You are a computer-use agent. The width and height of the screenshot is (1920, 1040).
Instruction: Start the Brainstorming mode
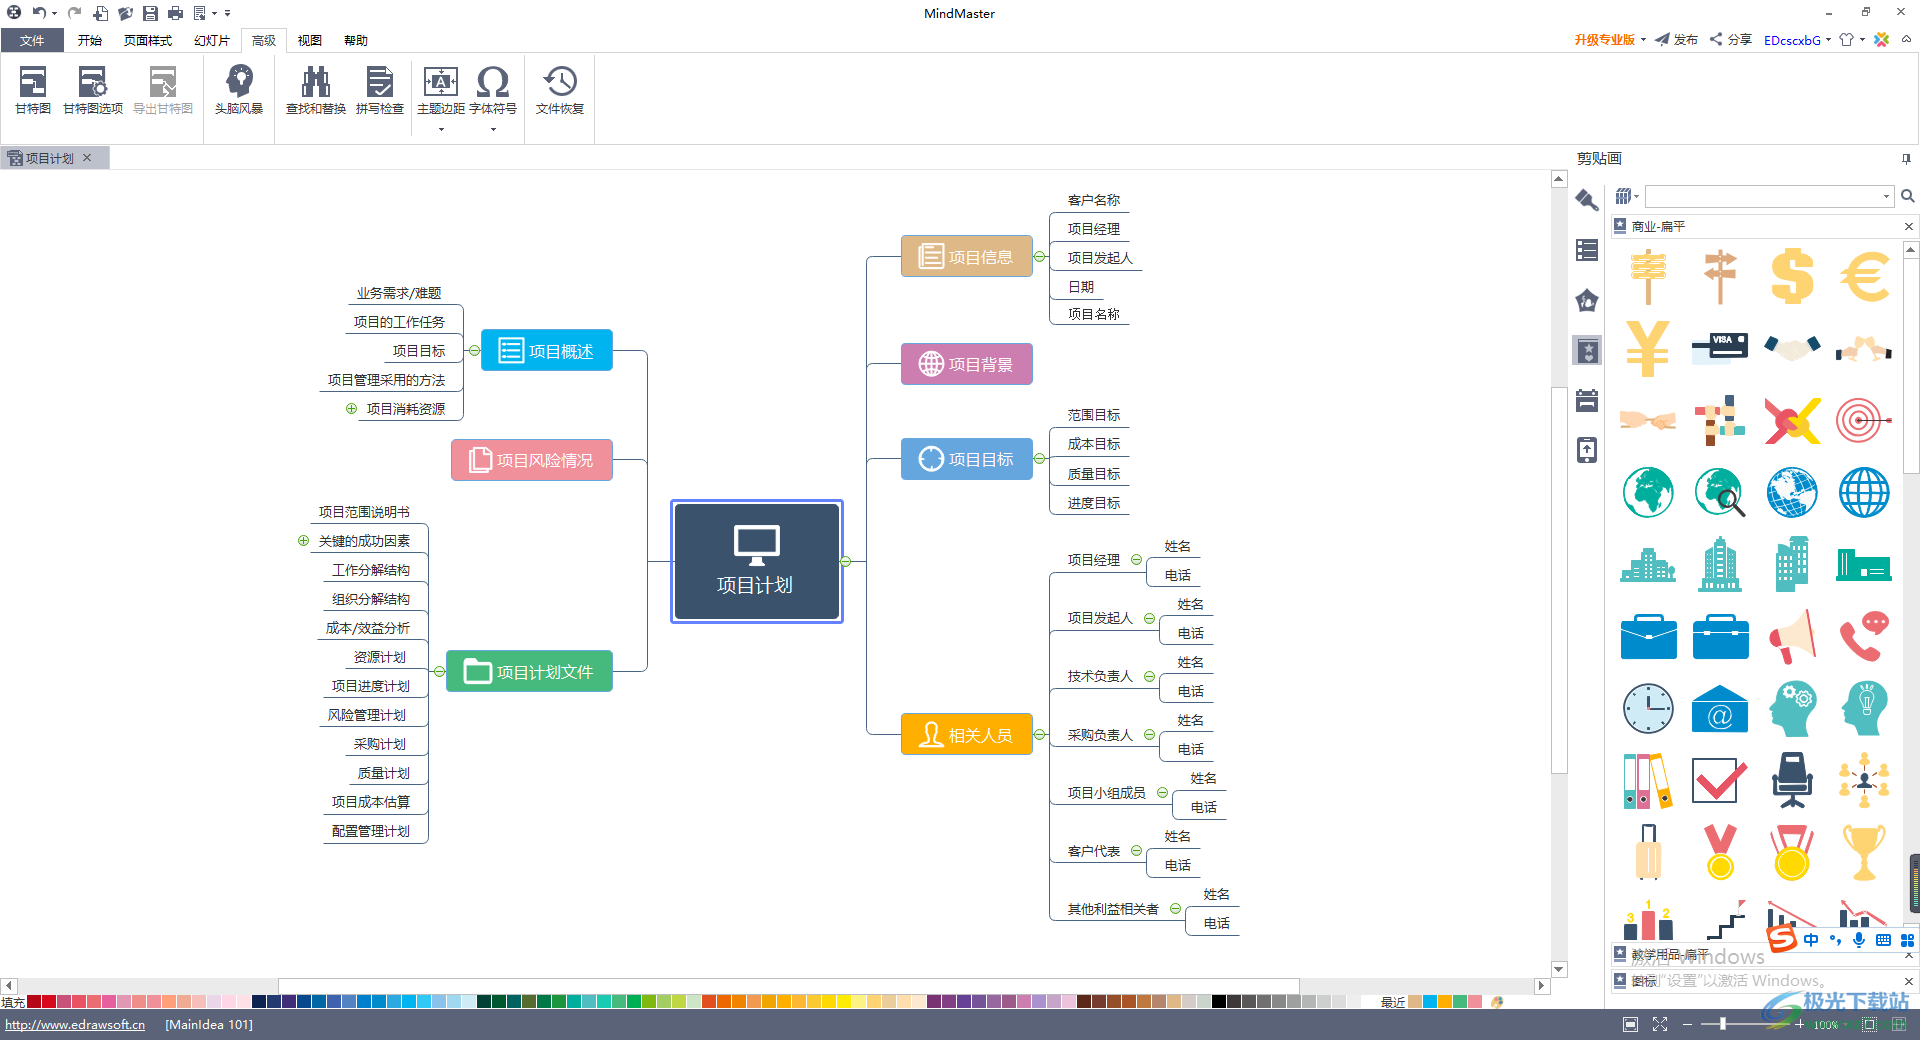tap(239, 90)
